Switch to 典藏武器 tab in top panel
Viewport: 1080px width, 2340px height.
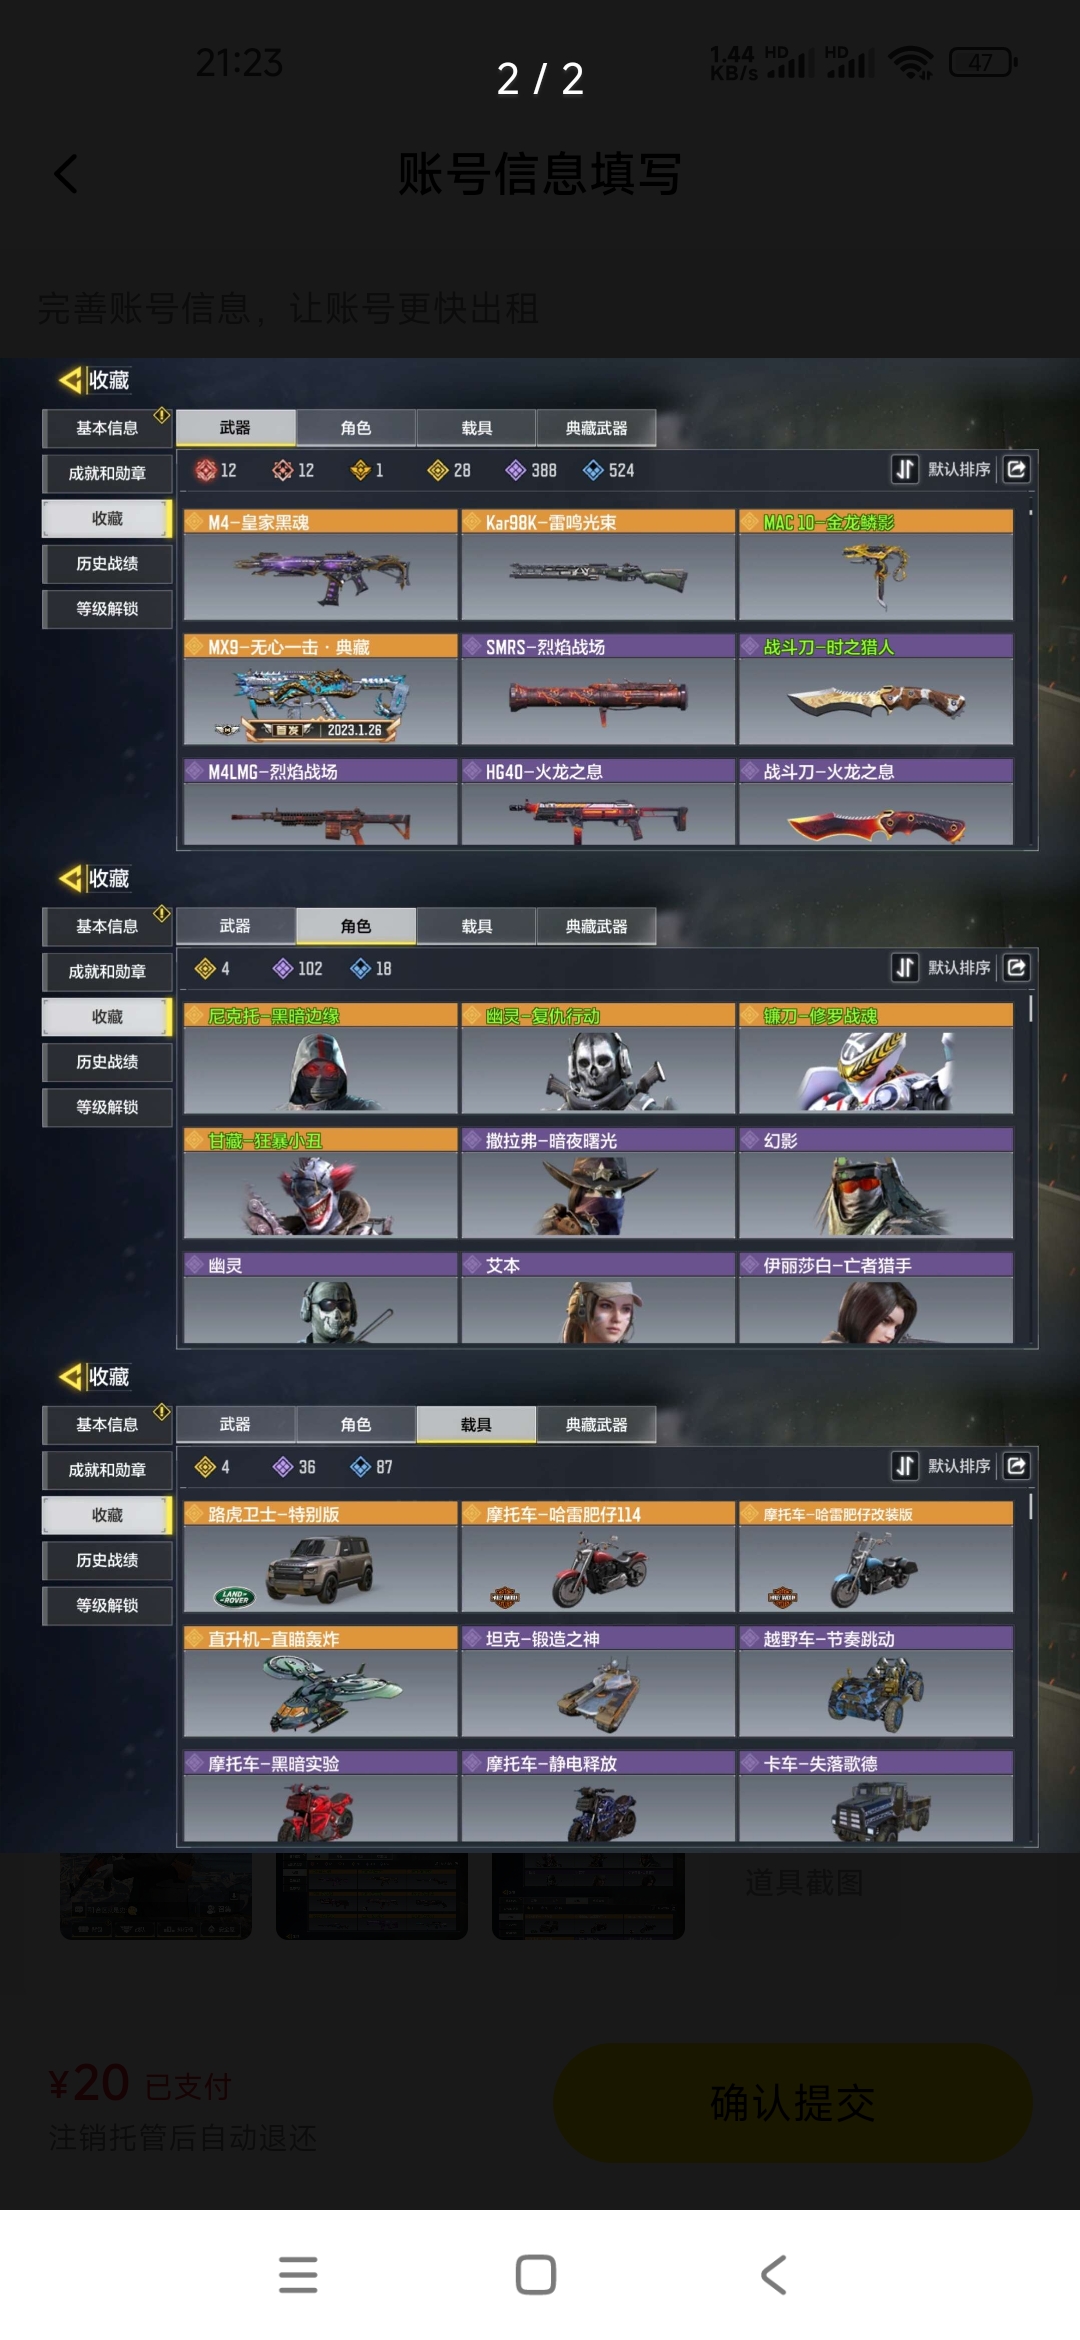597,428
